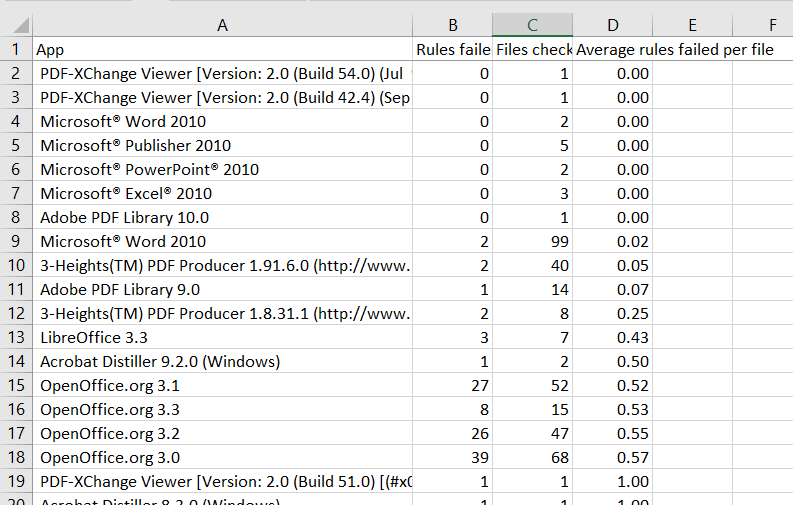This screenshot has height=505, width=793.
Task: Select PDF-XChange Viewer Build 42.4 cell
Action: tap(223, 97)
